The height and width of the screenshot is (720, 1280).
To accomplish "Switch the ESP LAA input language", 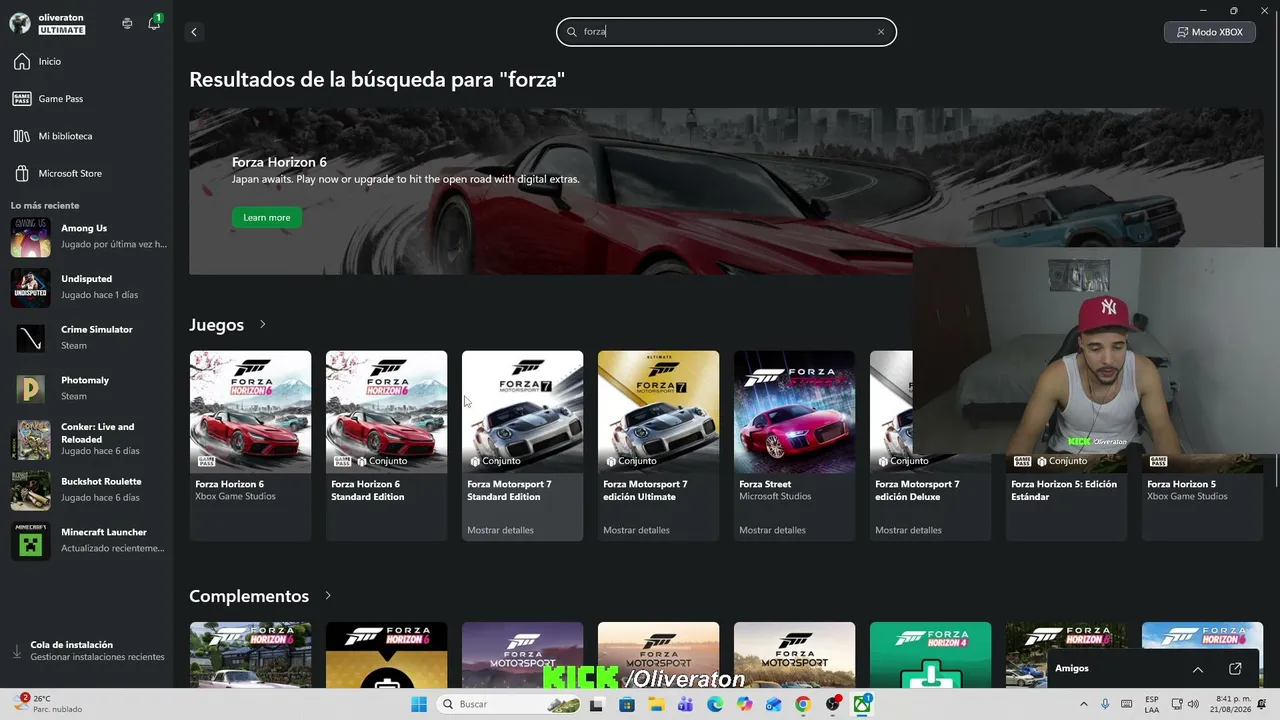I will [1153, 704].
